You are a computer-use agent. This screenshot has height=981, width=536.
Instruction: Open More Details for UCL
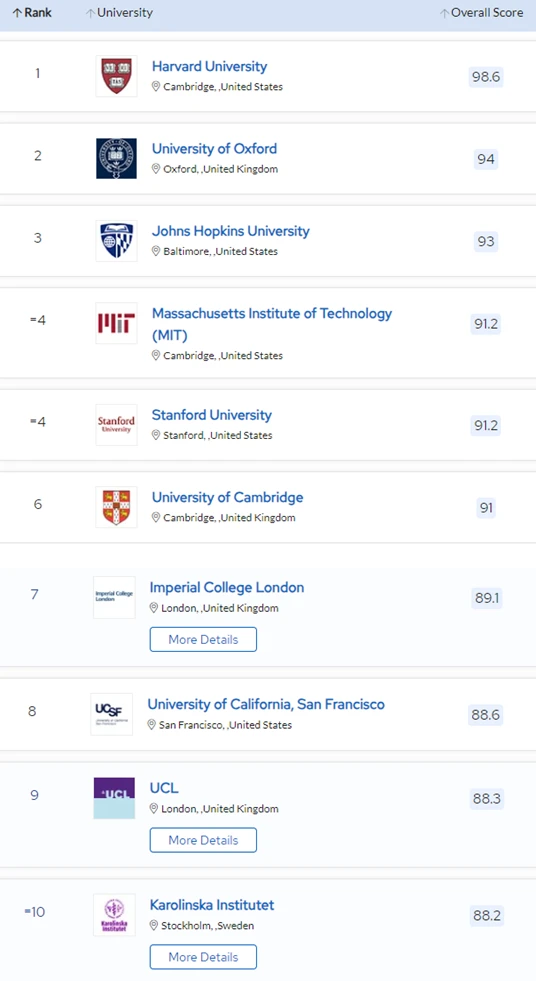point(203,840)
